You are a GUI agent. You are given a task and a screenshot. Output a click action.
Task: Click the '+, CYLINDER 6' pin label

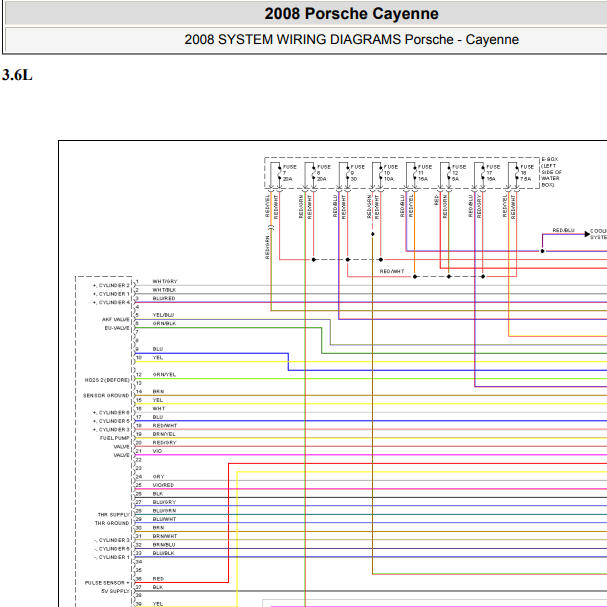(111, 413)
